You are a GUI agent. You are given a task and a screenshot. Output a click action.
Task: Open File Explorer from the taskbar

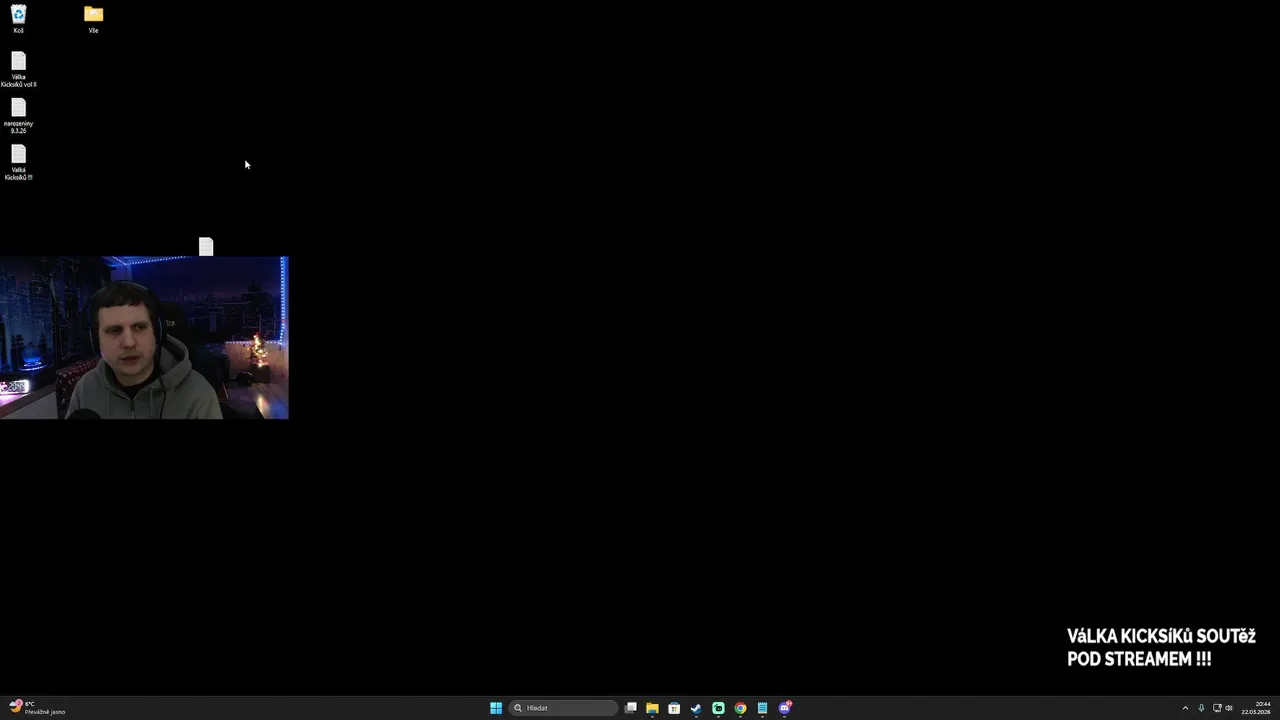click(x=652, y=708)
